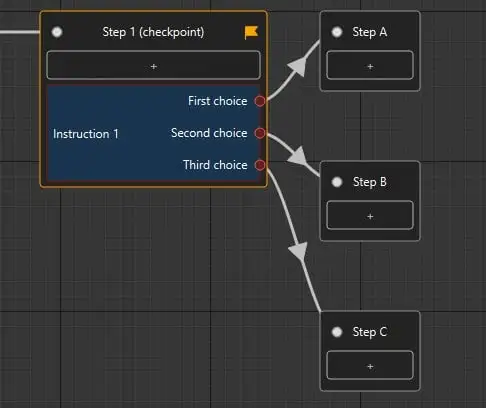The height and width of the screenshot is (408, 486).
Task: Select the First choice label
Action: tap(218, 101)
